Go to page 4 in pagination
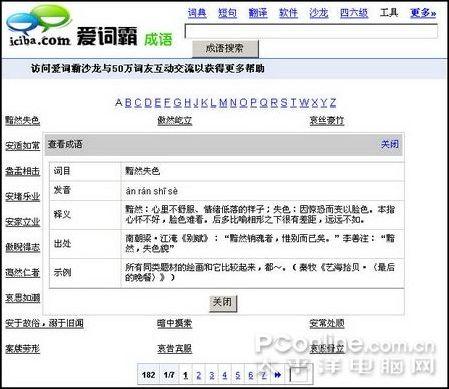The image size is (449, 389). [x=225, y=375]
